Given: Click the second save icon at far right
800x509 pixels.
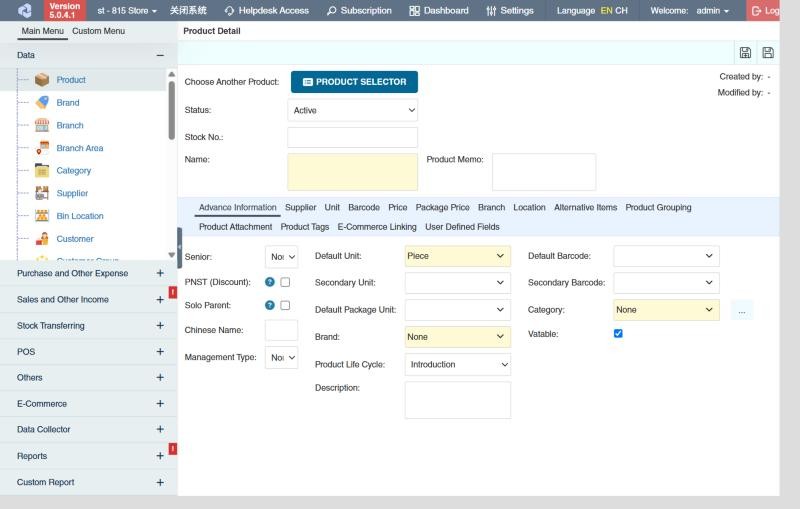Looking at the screenshot, I should [x=767, y=53].
